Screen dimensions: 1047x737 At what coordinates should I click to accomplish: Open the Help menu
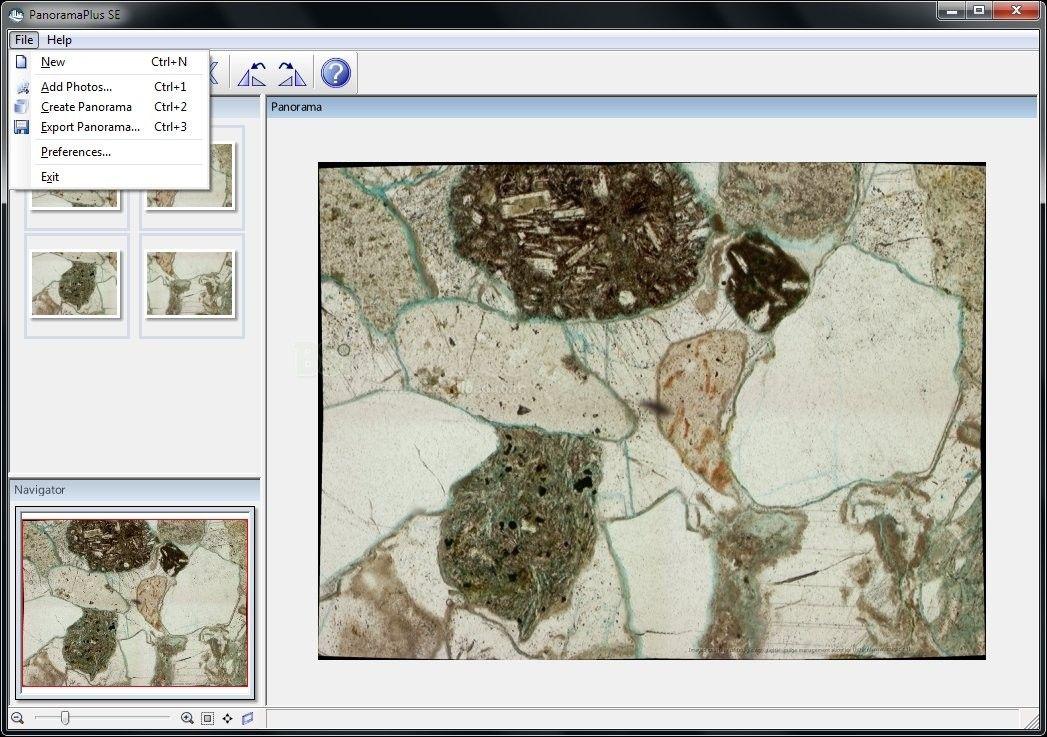tap(59, 39)
